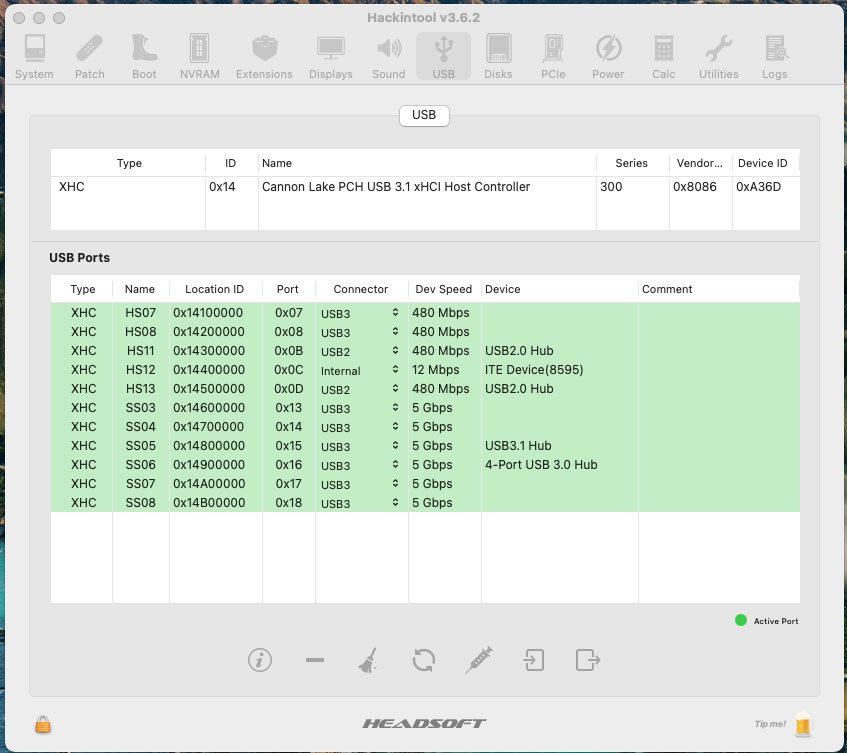Open the Utilities toolbar section
The height and width of the screenshot is (753, 847).
[718, 56]
